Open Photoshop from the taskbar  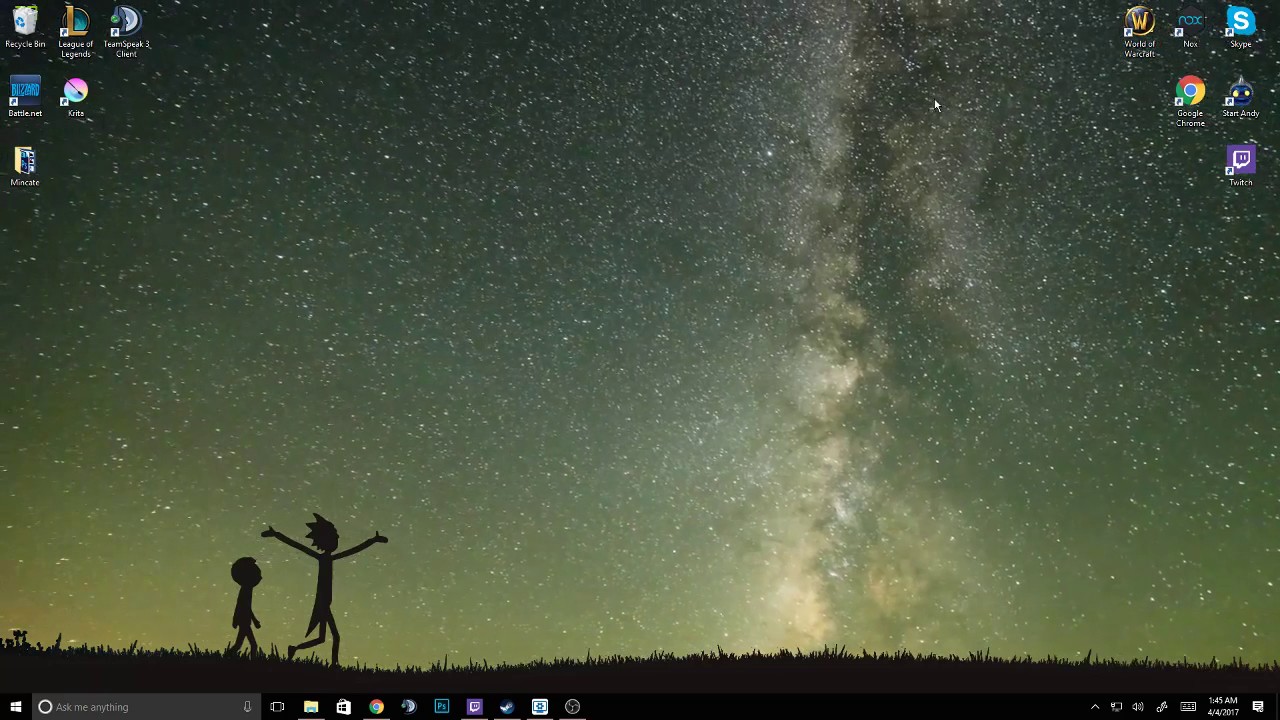tap(442, 707)
